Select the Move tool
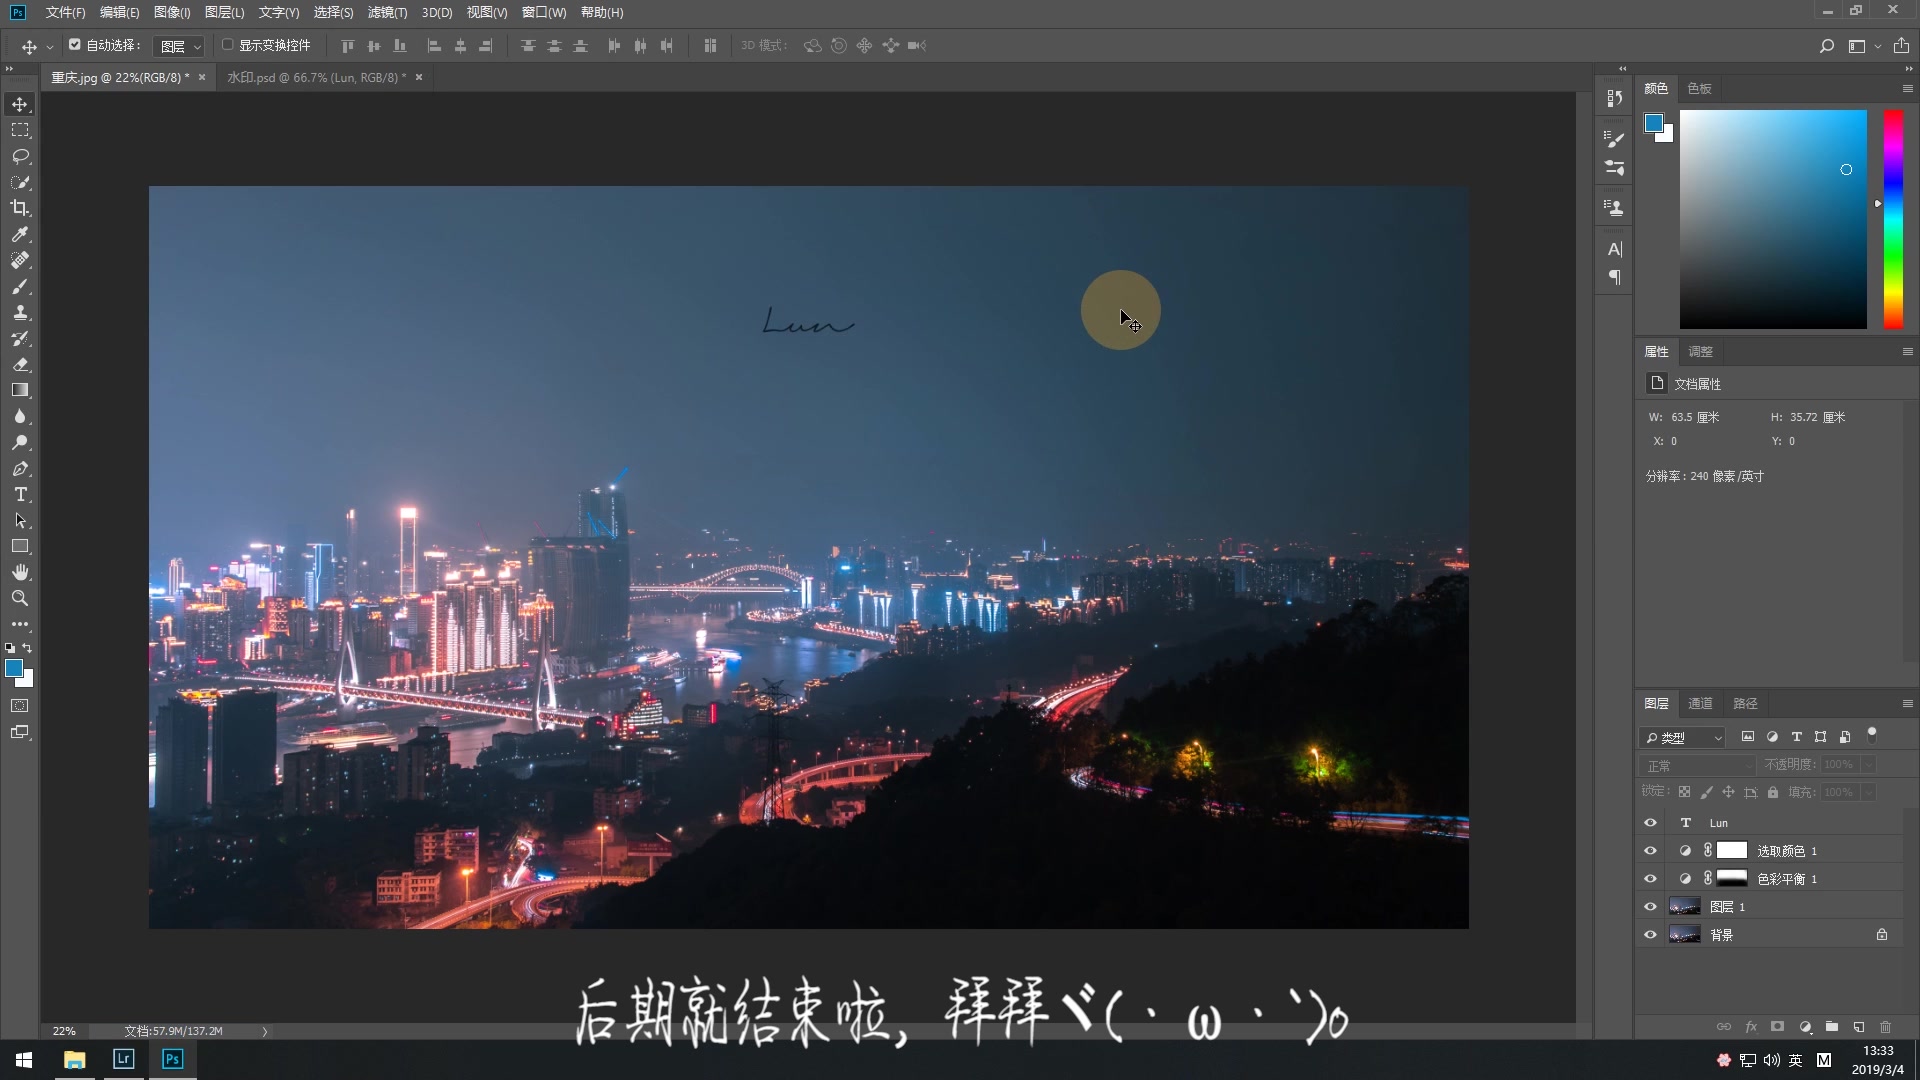The image size is (1920, 1080). 19,103
